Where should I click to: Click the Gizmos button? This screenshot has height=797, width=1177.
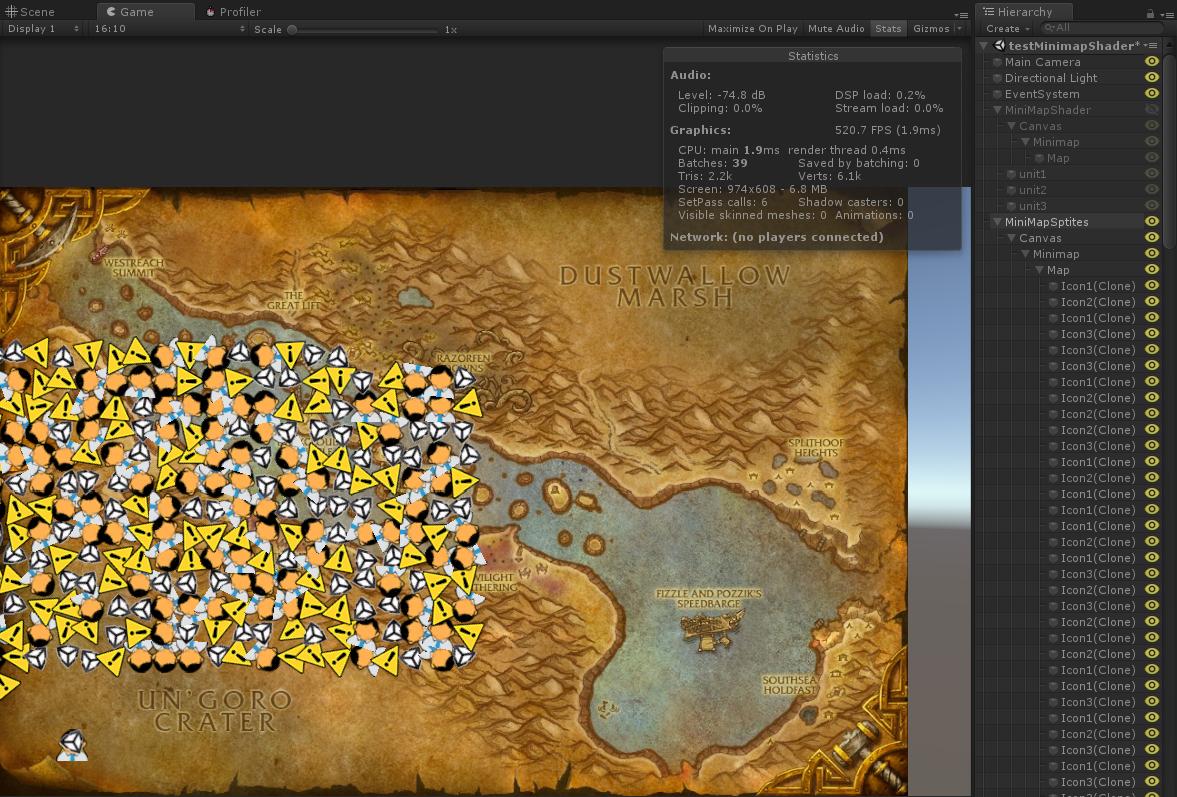(x=931, y=29)
